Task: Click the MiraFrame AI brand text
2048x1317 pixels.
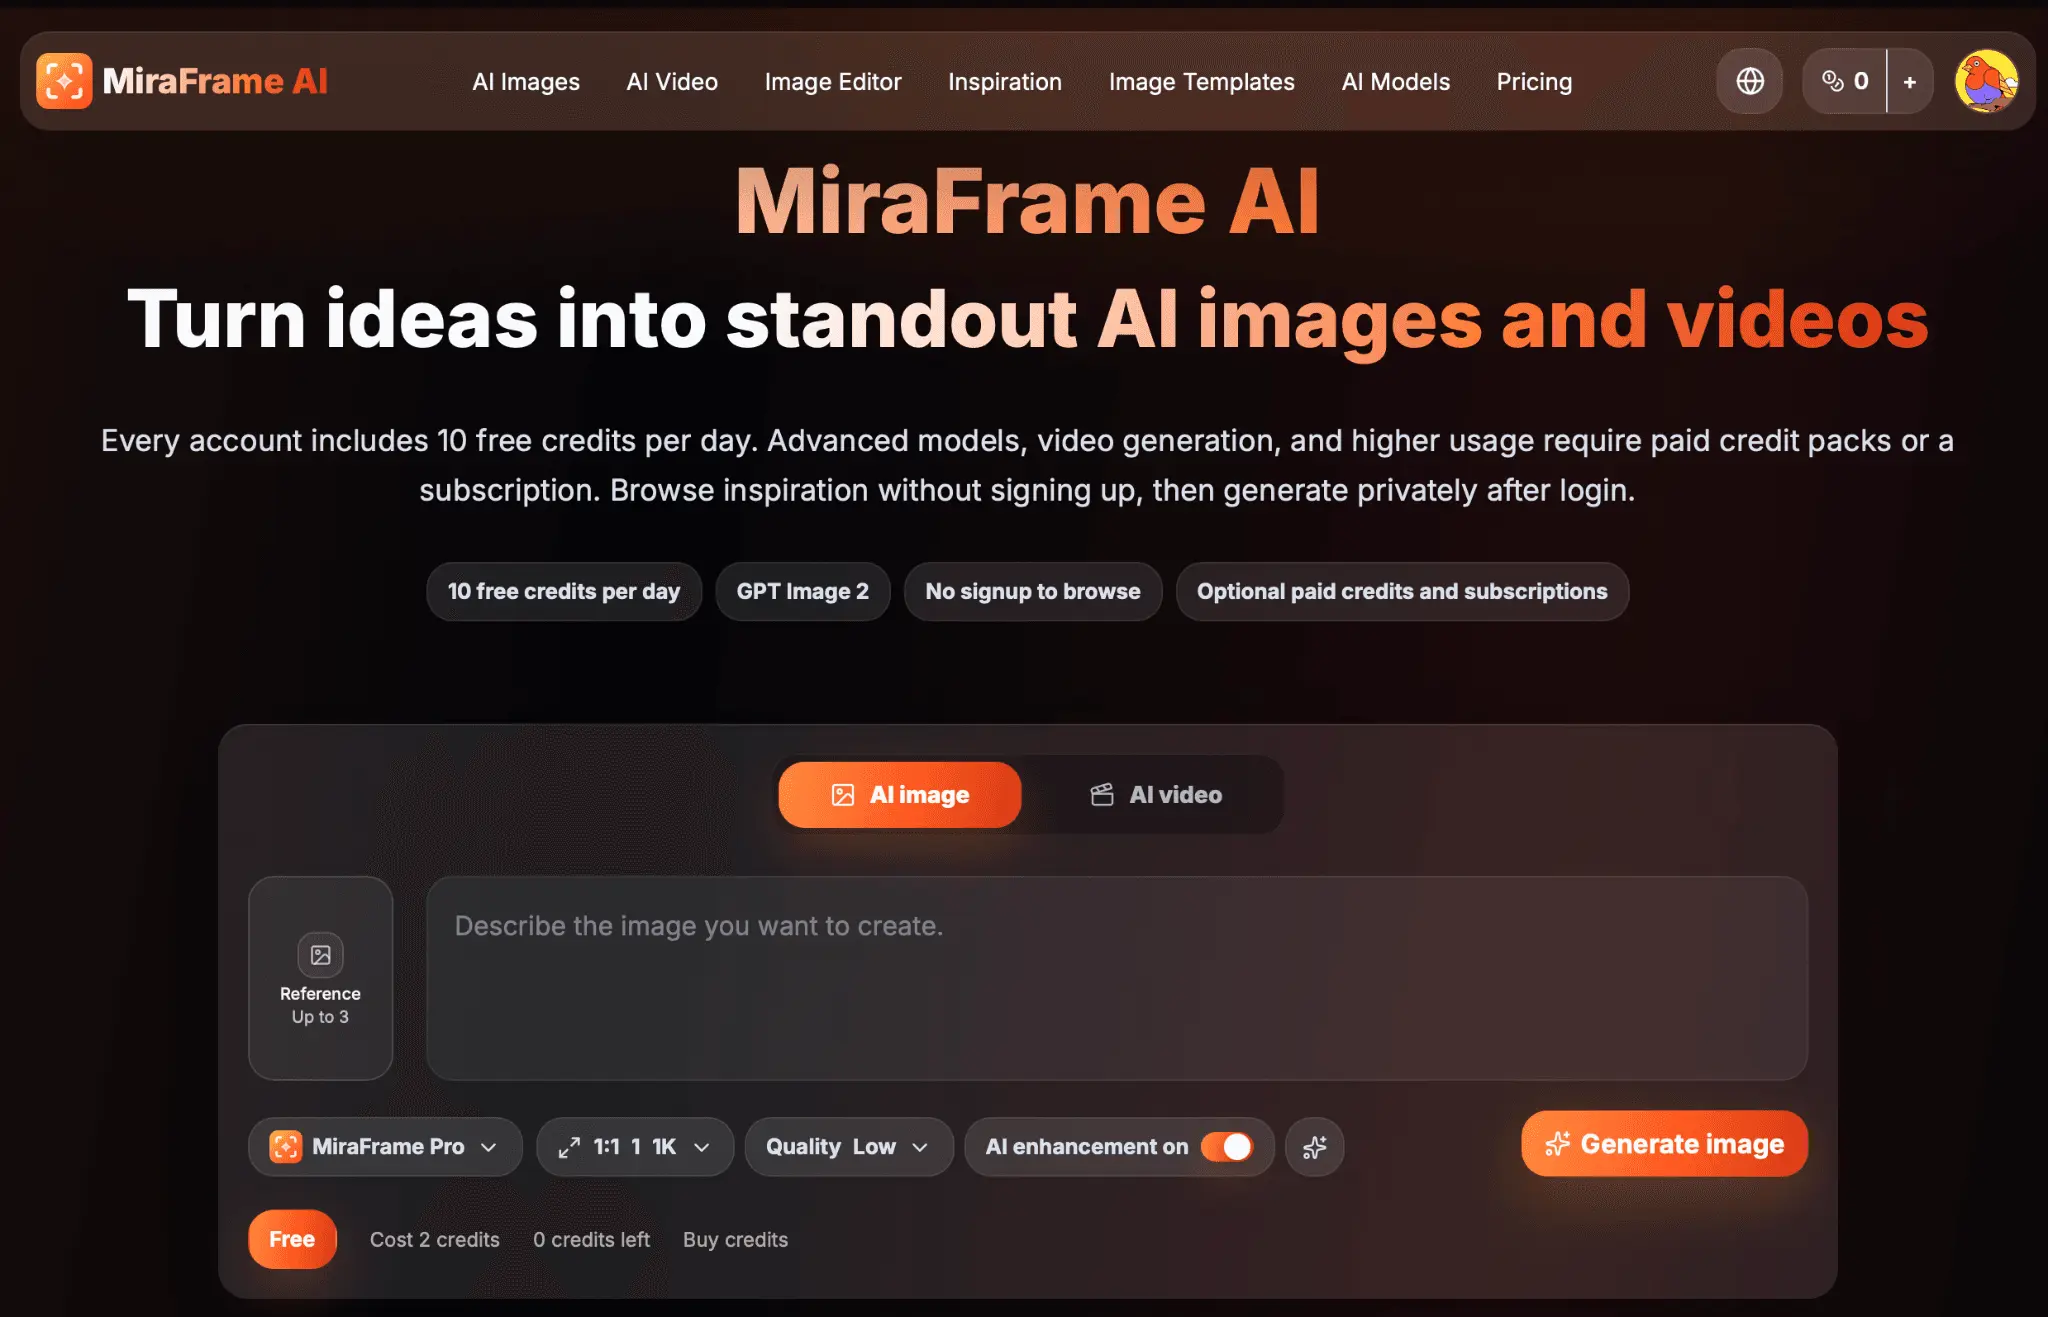Action: tap(215, 81)
